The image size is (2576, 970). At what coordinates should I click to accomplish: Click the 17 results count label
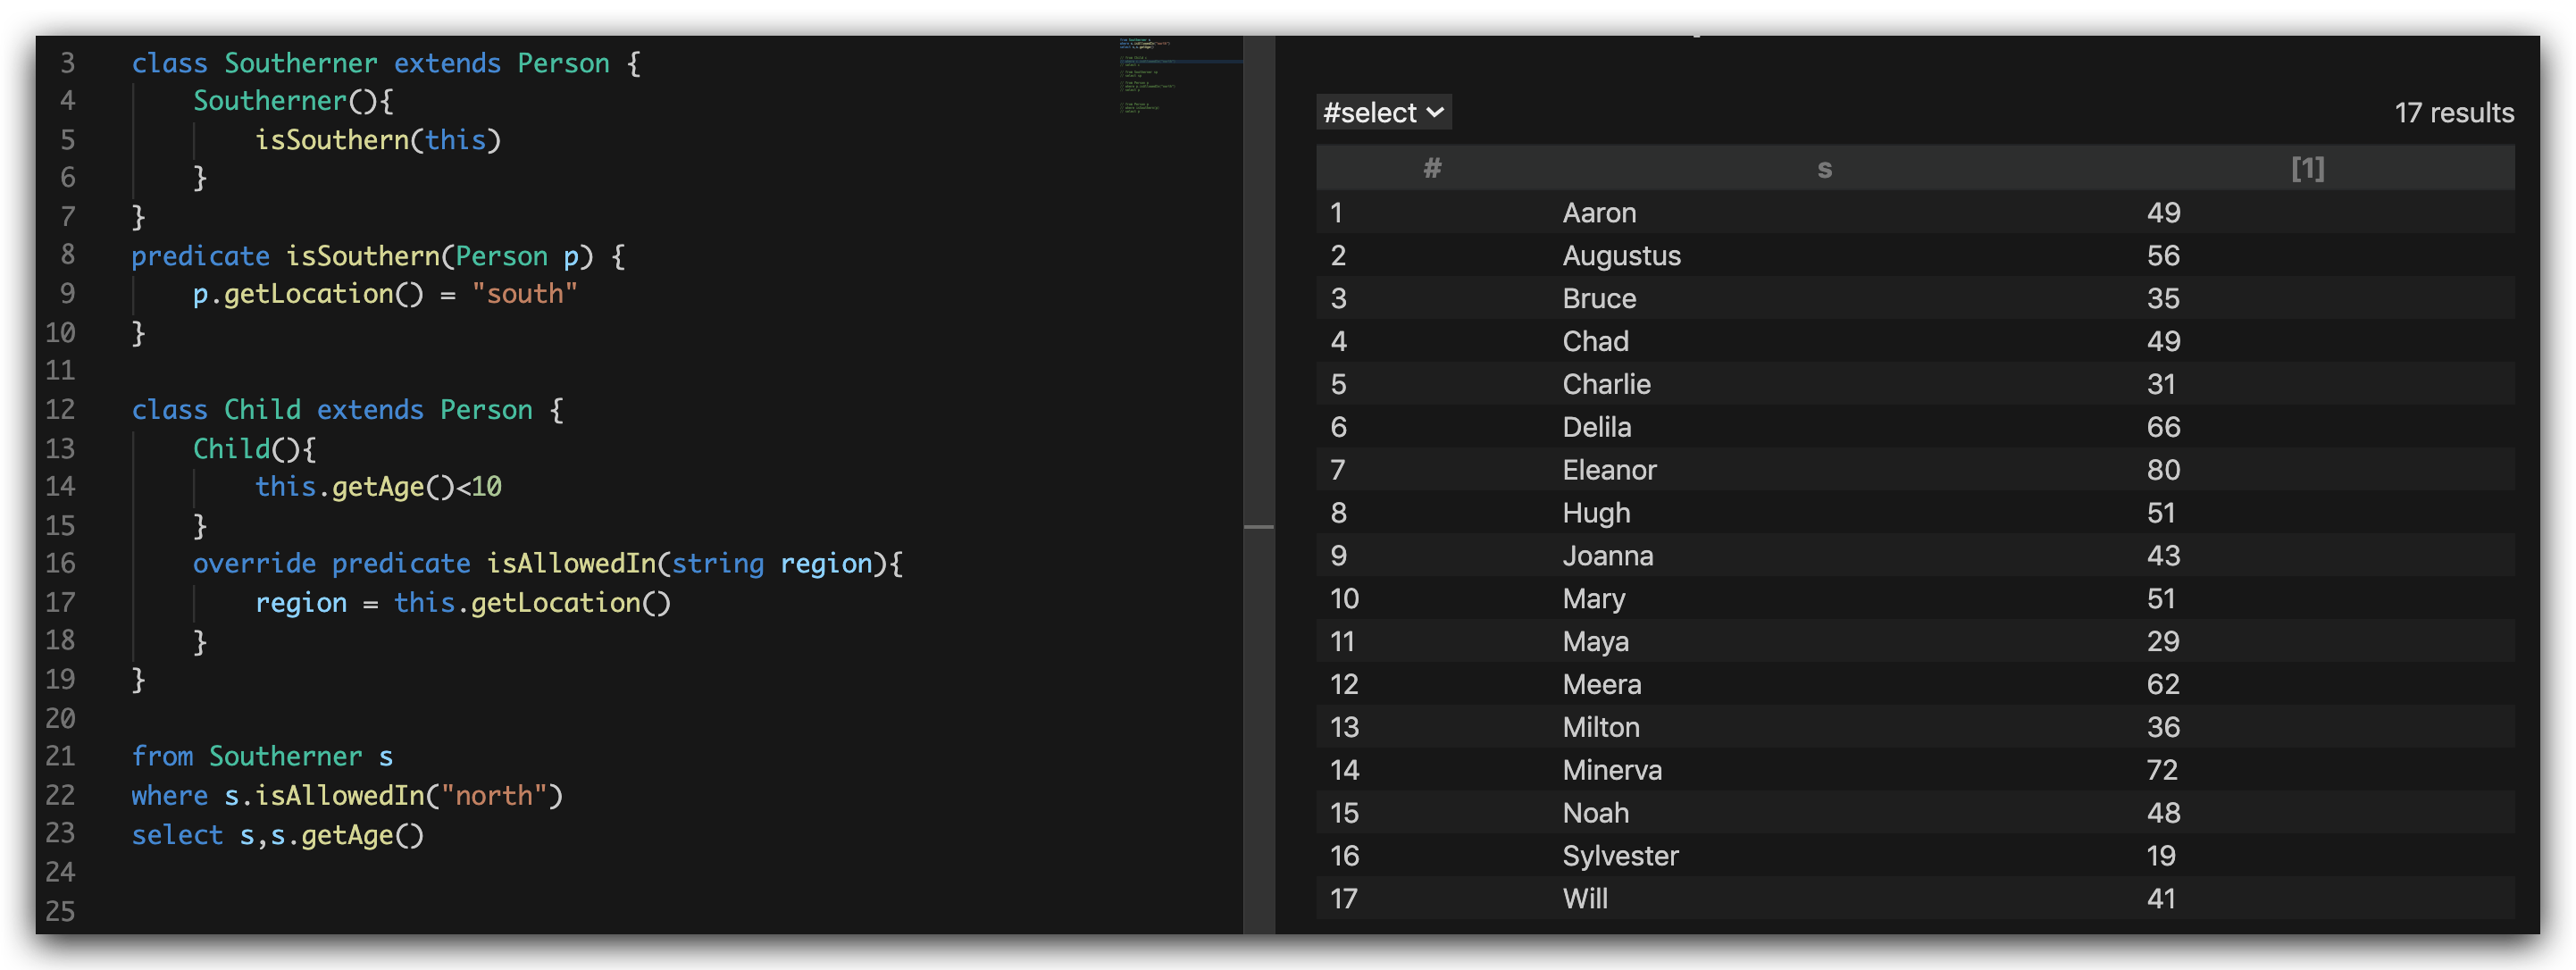2453,113
